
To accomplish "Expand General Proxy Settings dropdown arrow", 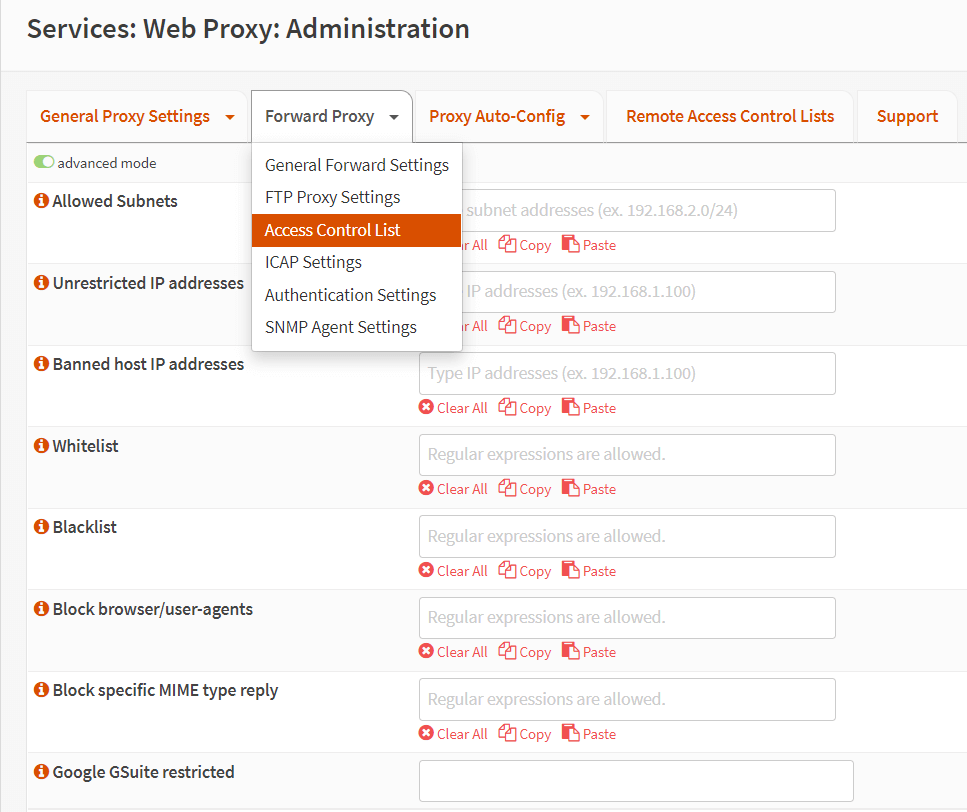I will point(230,117).
